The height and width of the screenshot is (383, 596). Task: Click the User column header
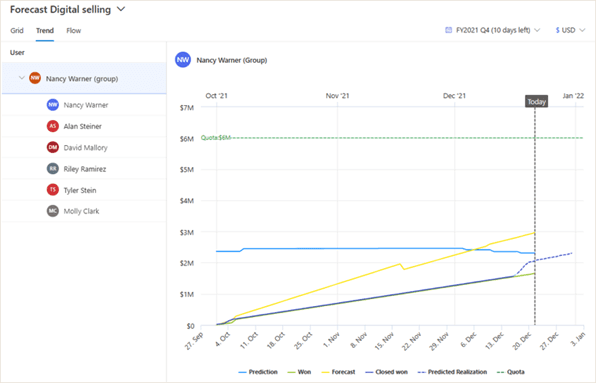[17, 52]
